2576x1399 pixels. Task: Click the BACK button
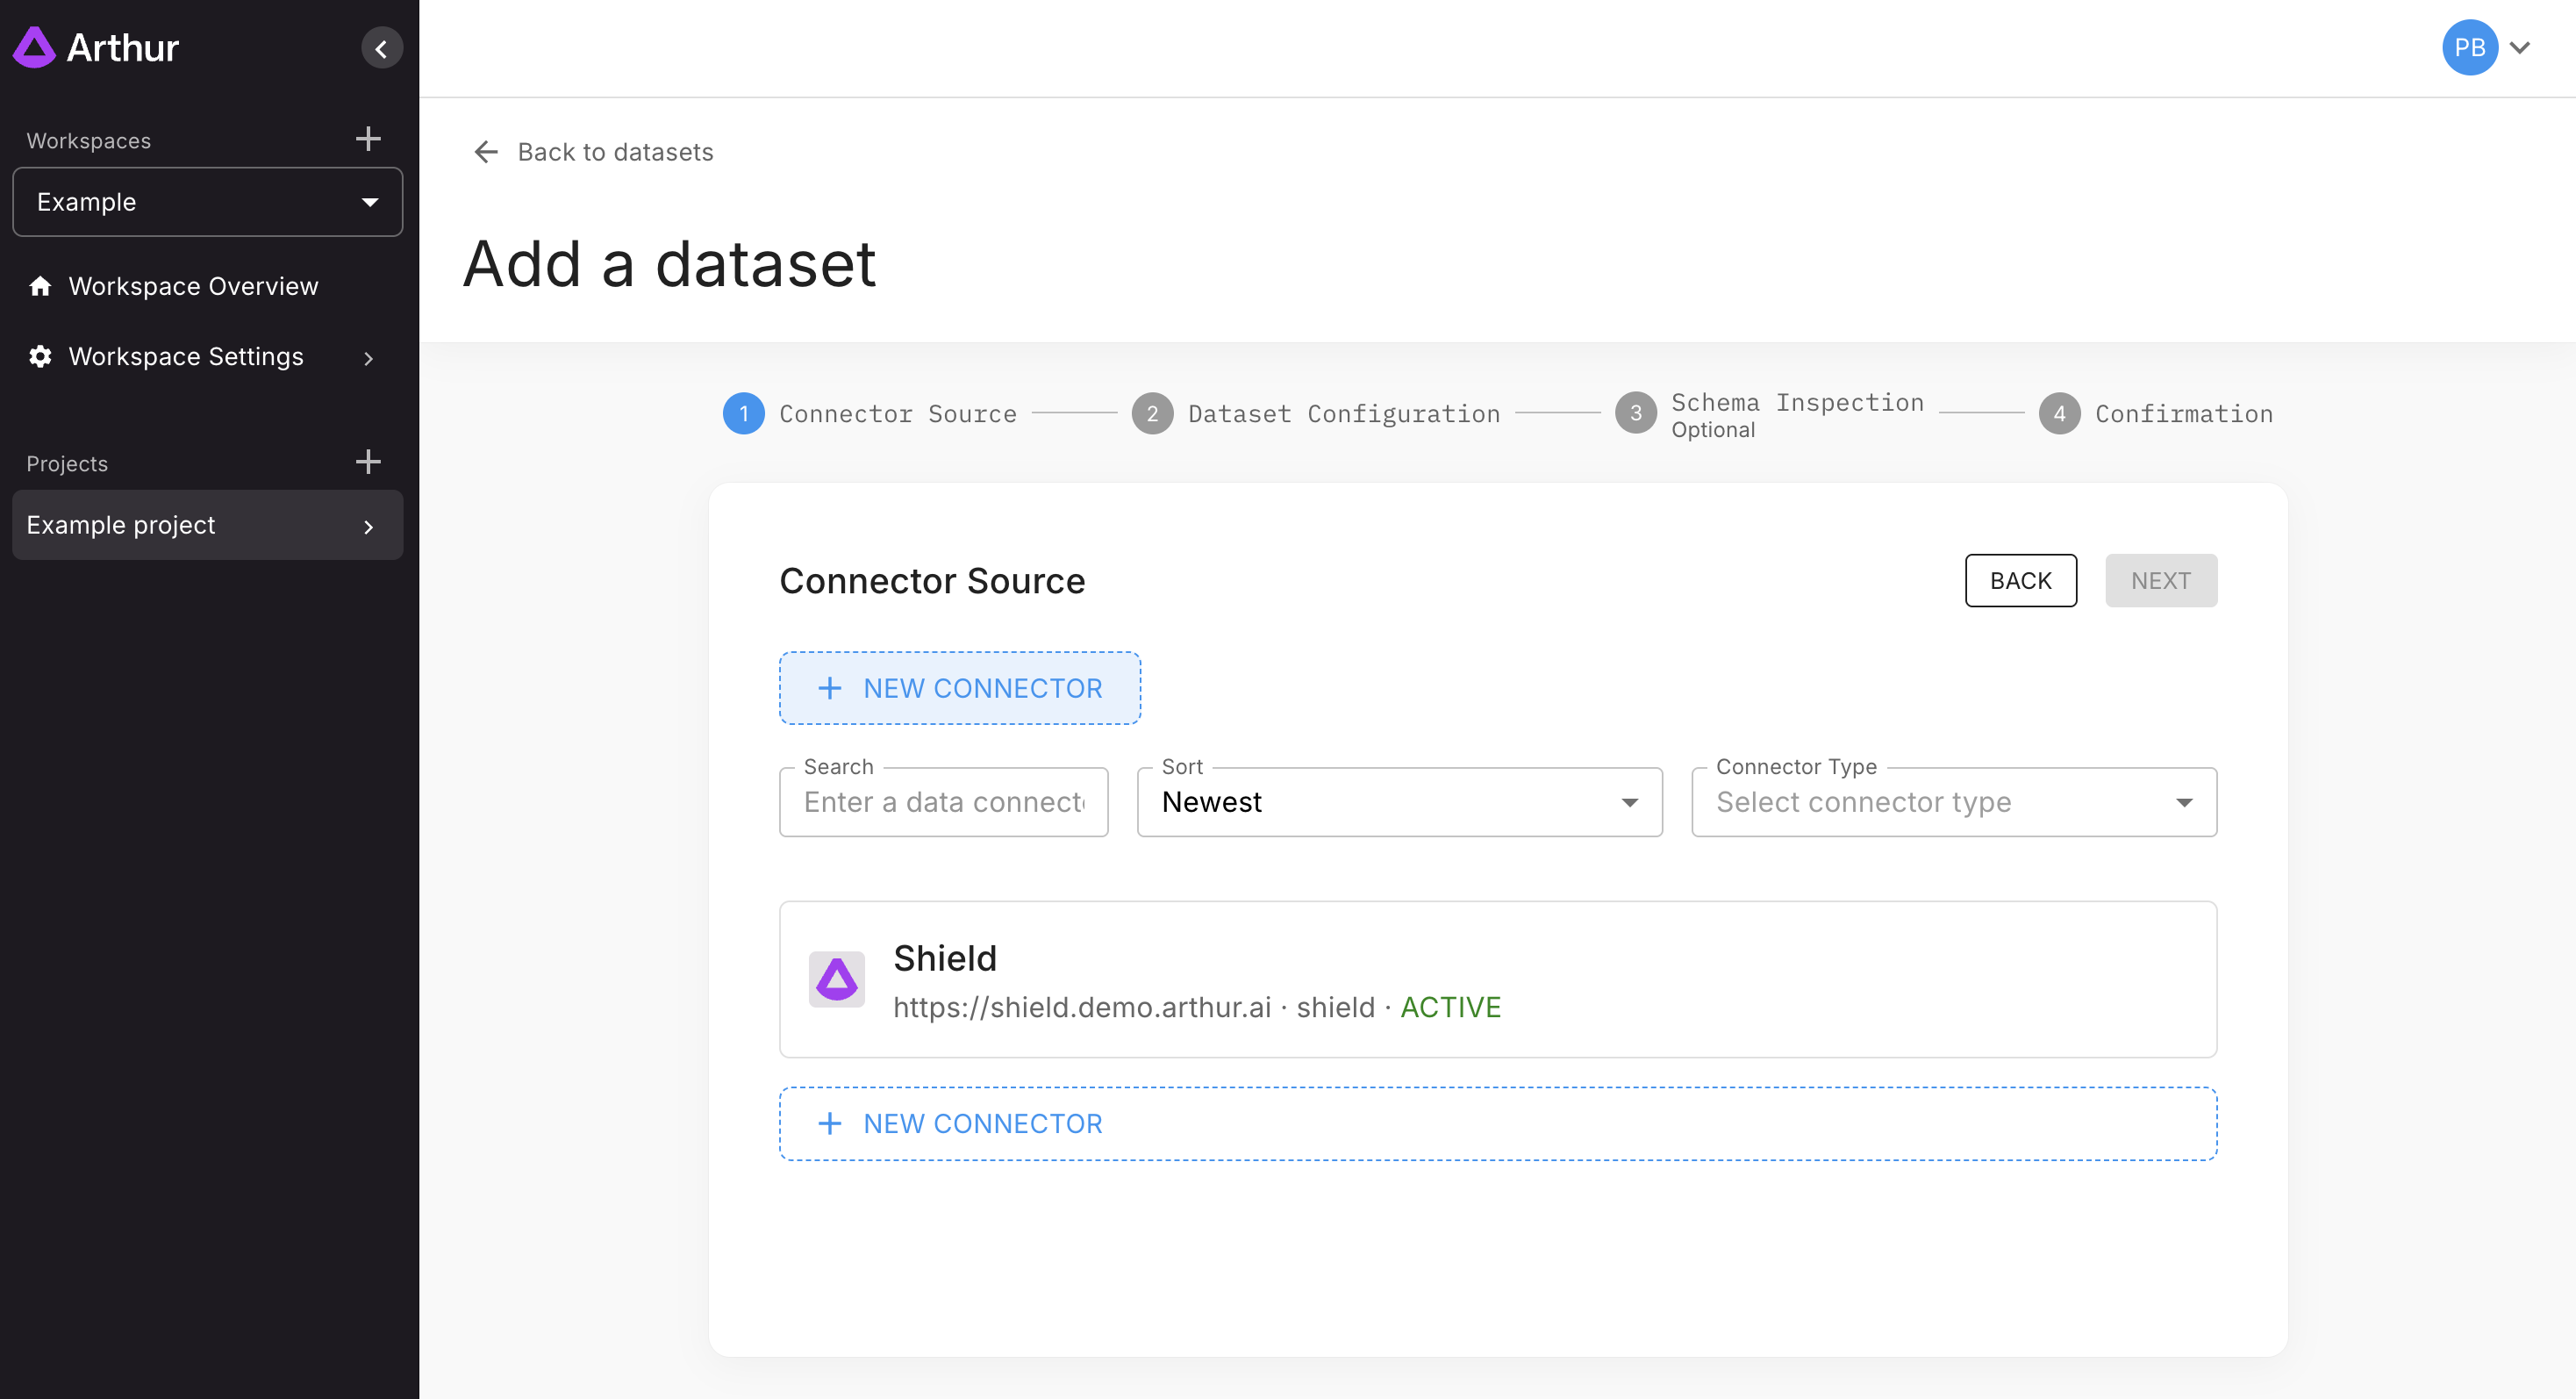tap(2020, 581)
